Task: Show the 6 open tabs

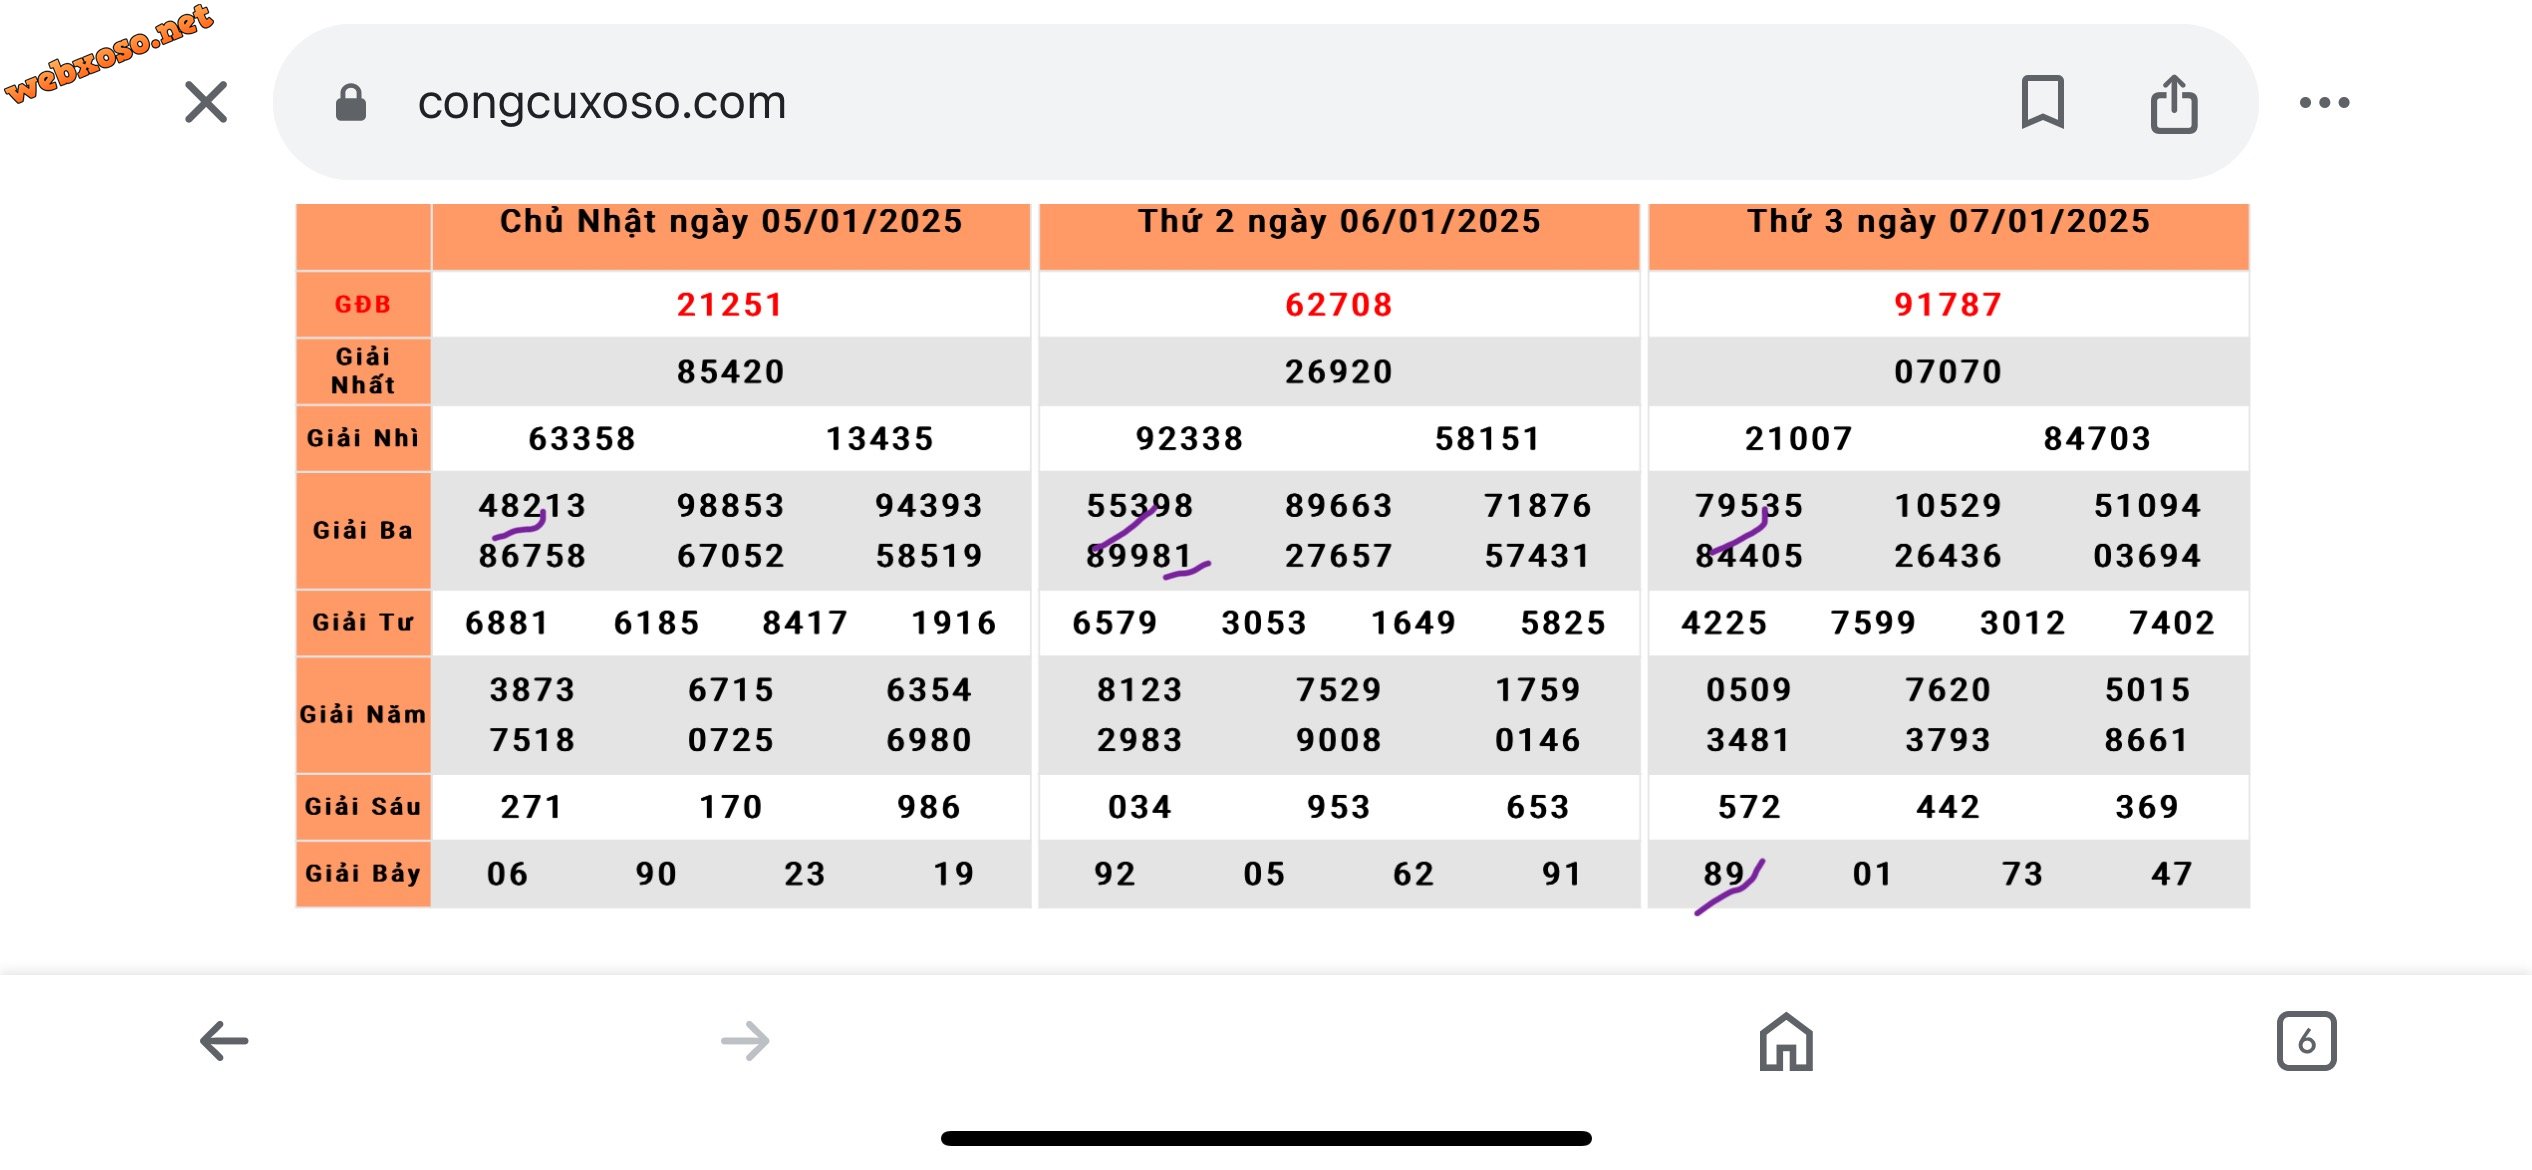Action: click(x=2306, y=1041)
